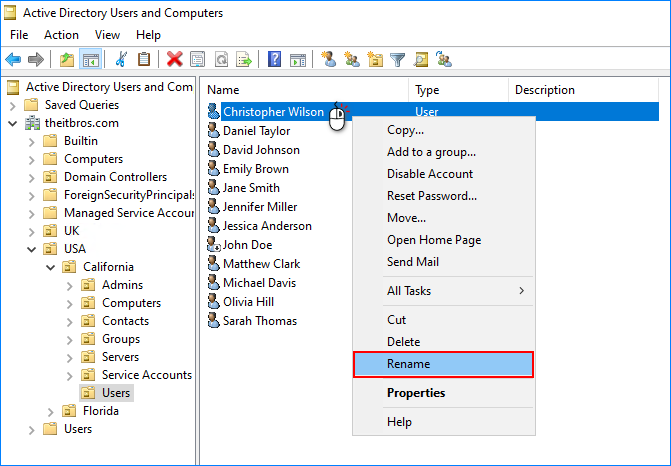Click the user icon beside Sarah Thomas
671x466 pixels.
[214, 320]
